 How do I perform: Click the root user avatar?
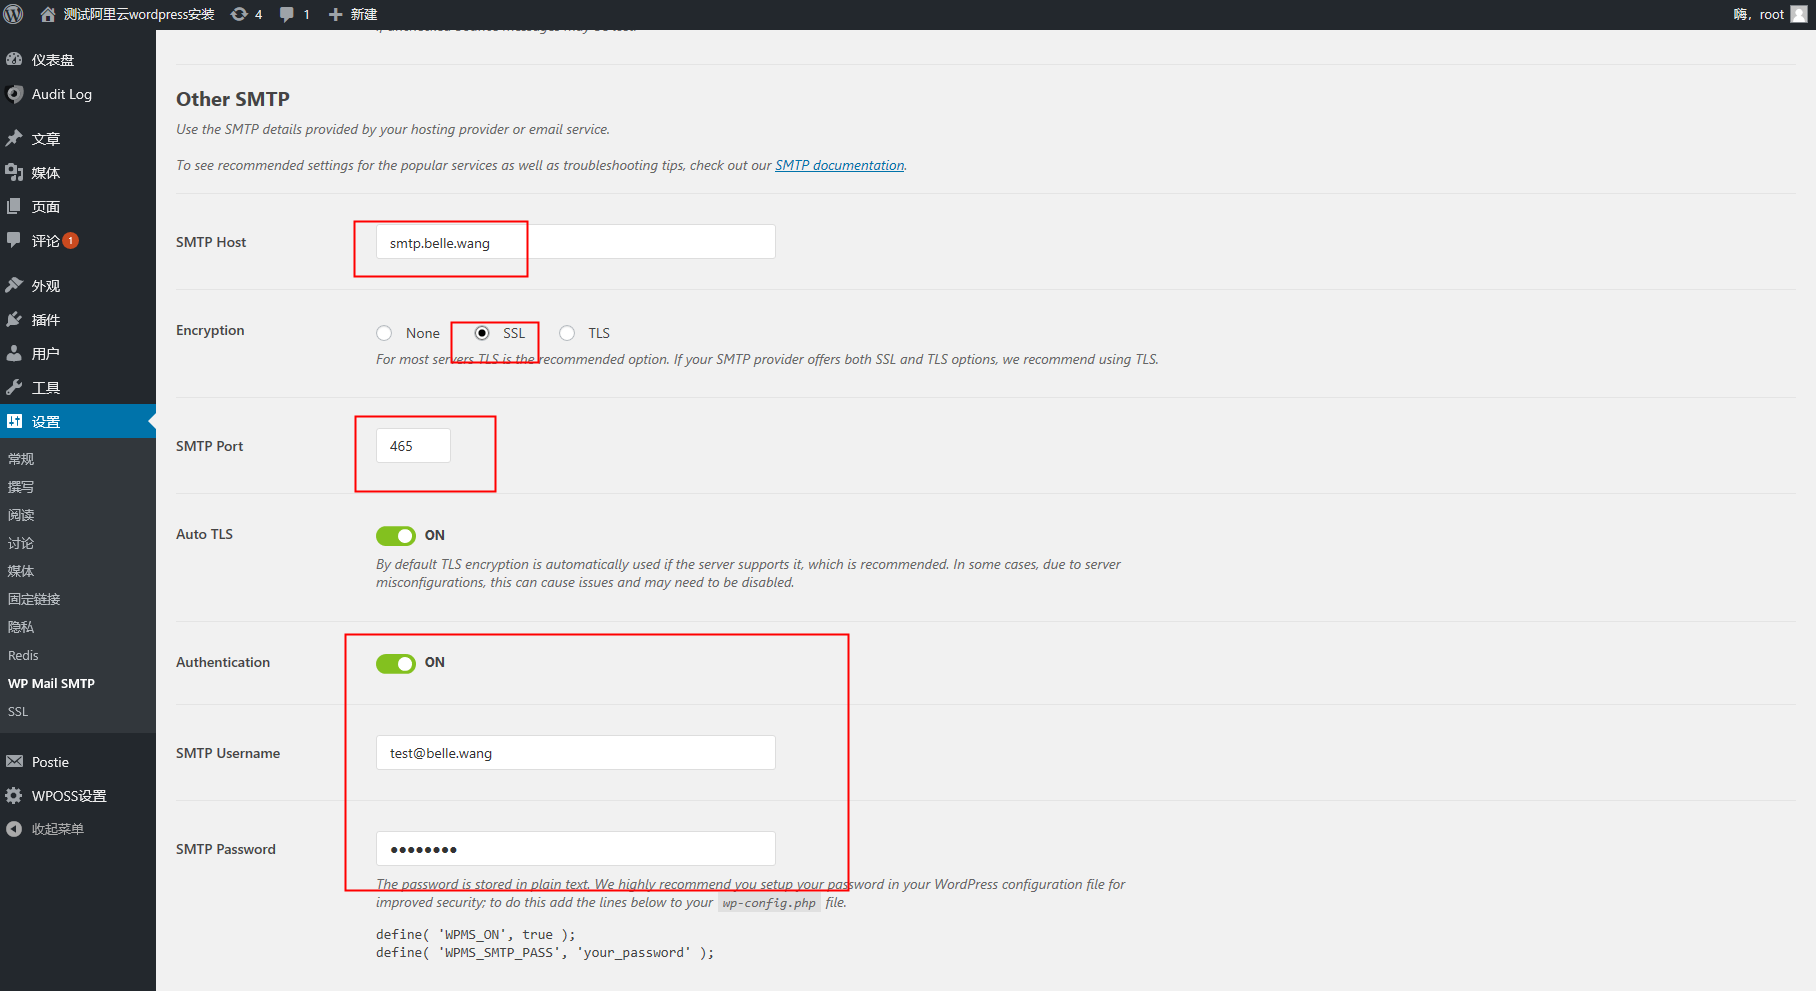coord(1798,14)
